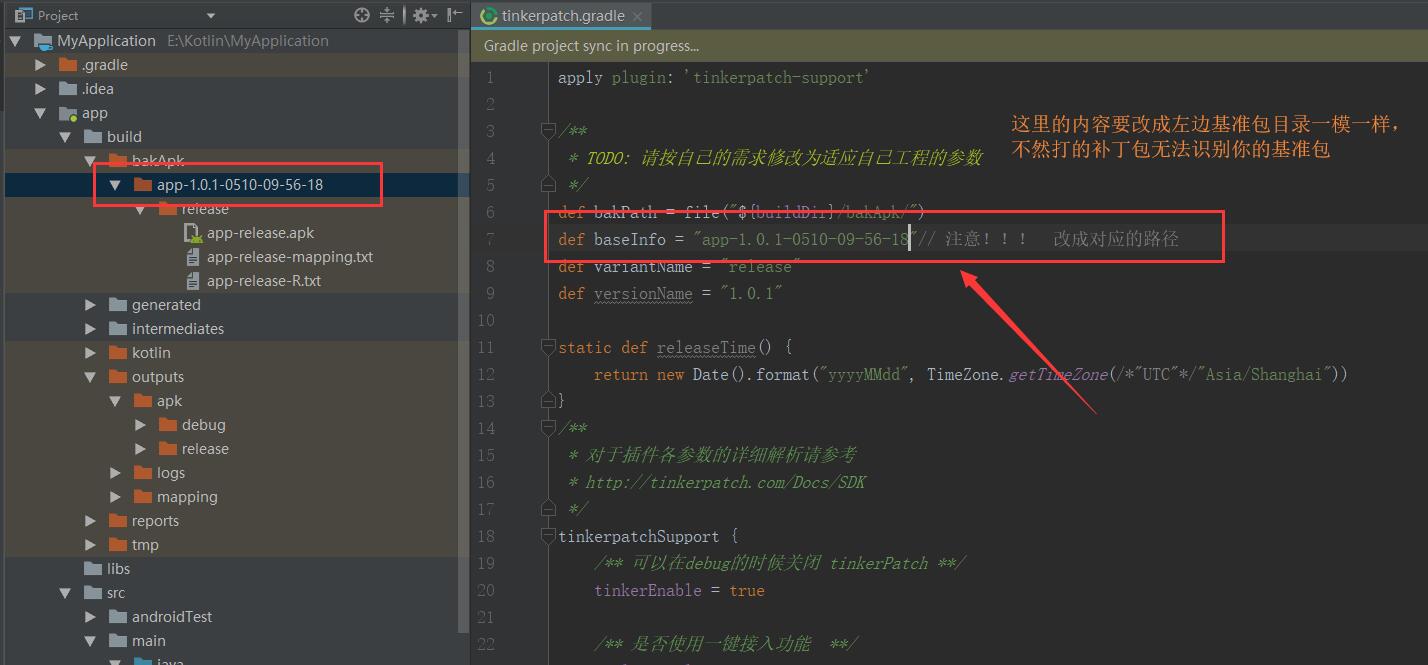Expand the .idea folder arrow
This screenshot has width=1428, height=665.
(40, 89)
